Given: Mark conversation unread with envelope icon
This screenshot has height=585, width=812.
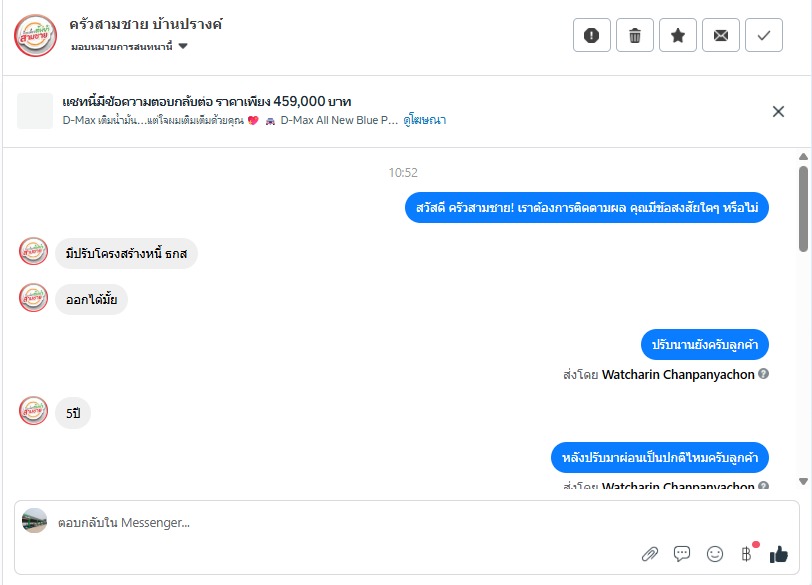Looking at the screenshot, I should tap(720, 35).
